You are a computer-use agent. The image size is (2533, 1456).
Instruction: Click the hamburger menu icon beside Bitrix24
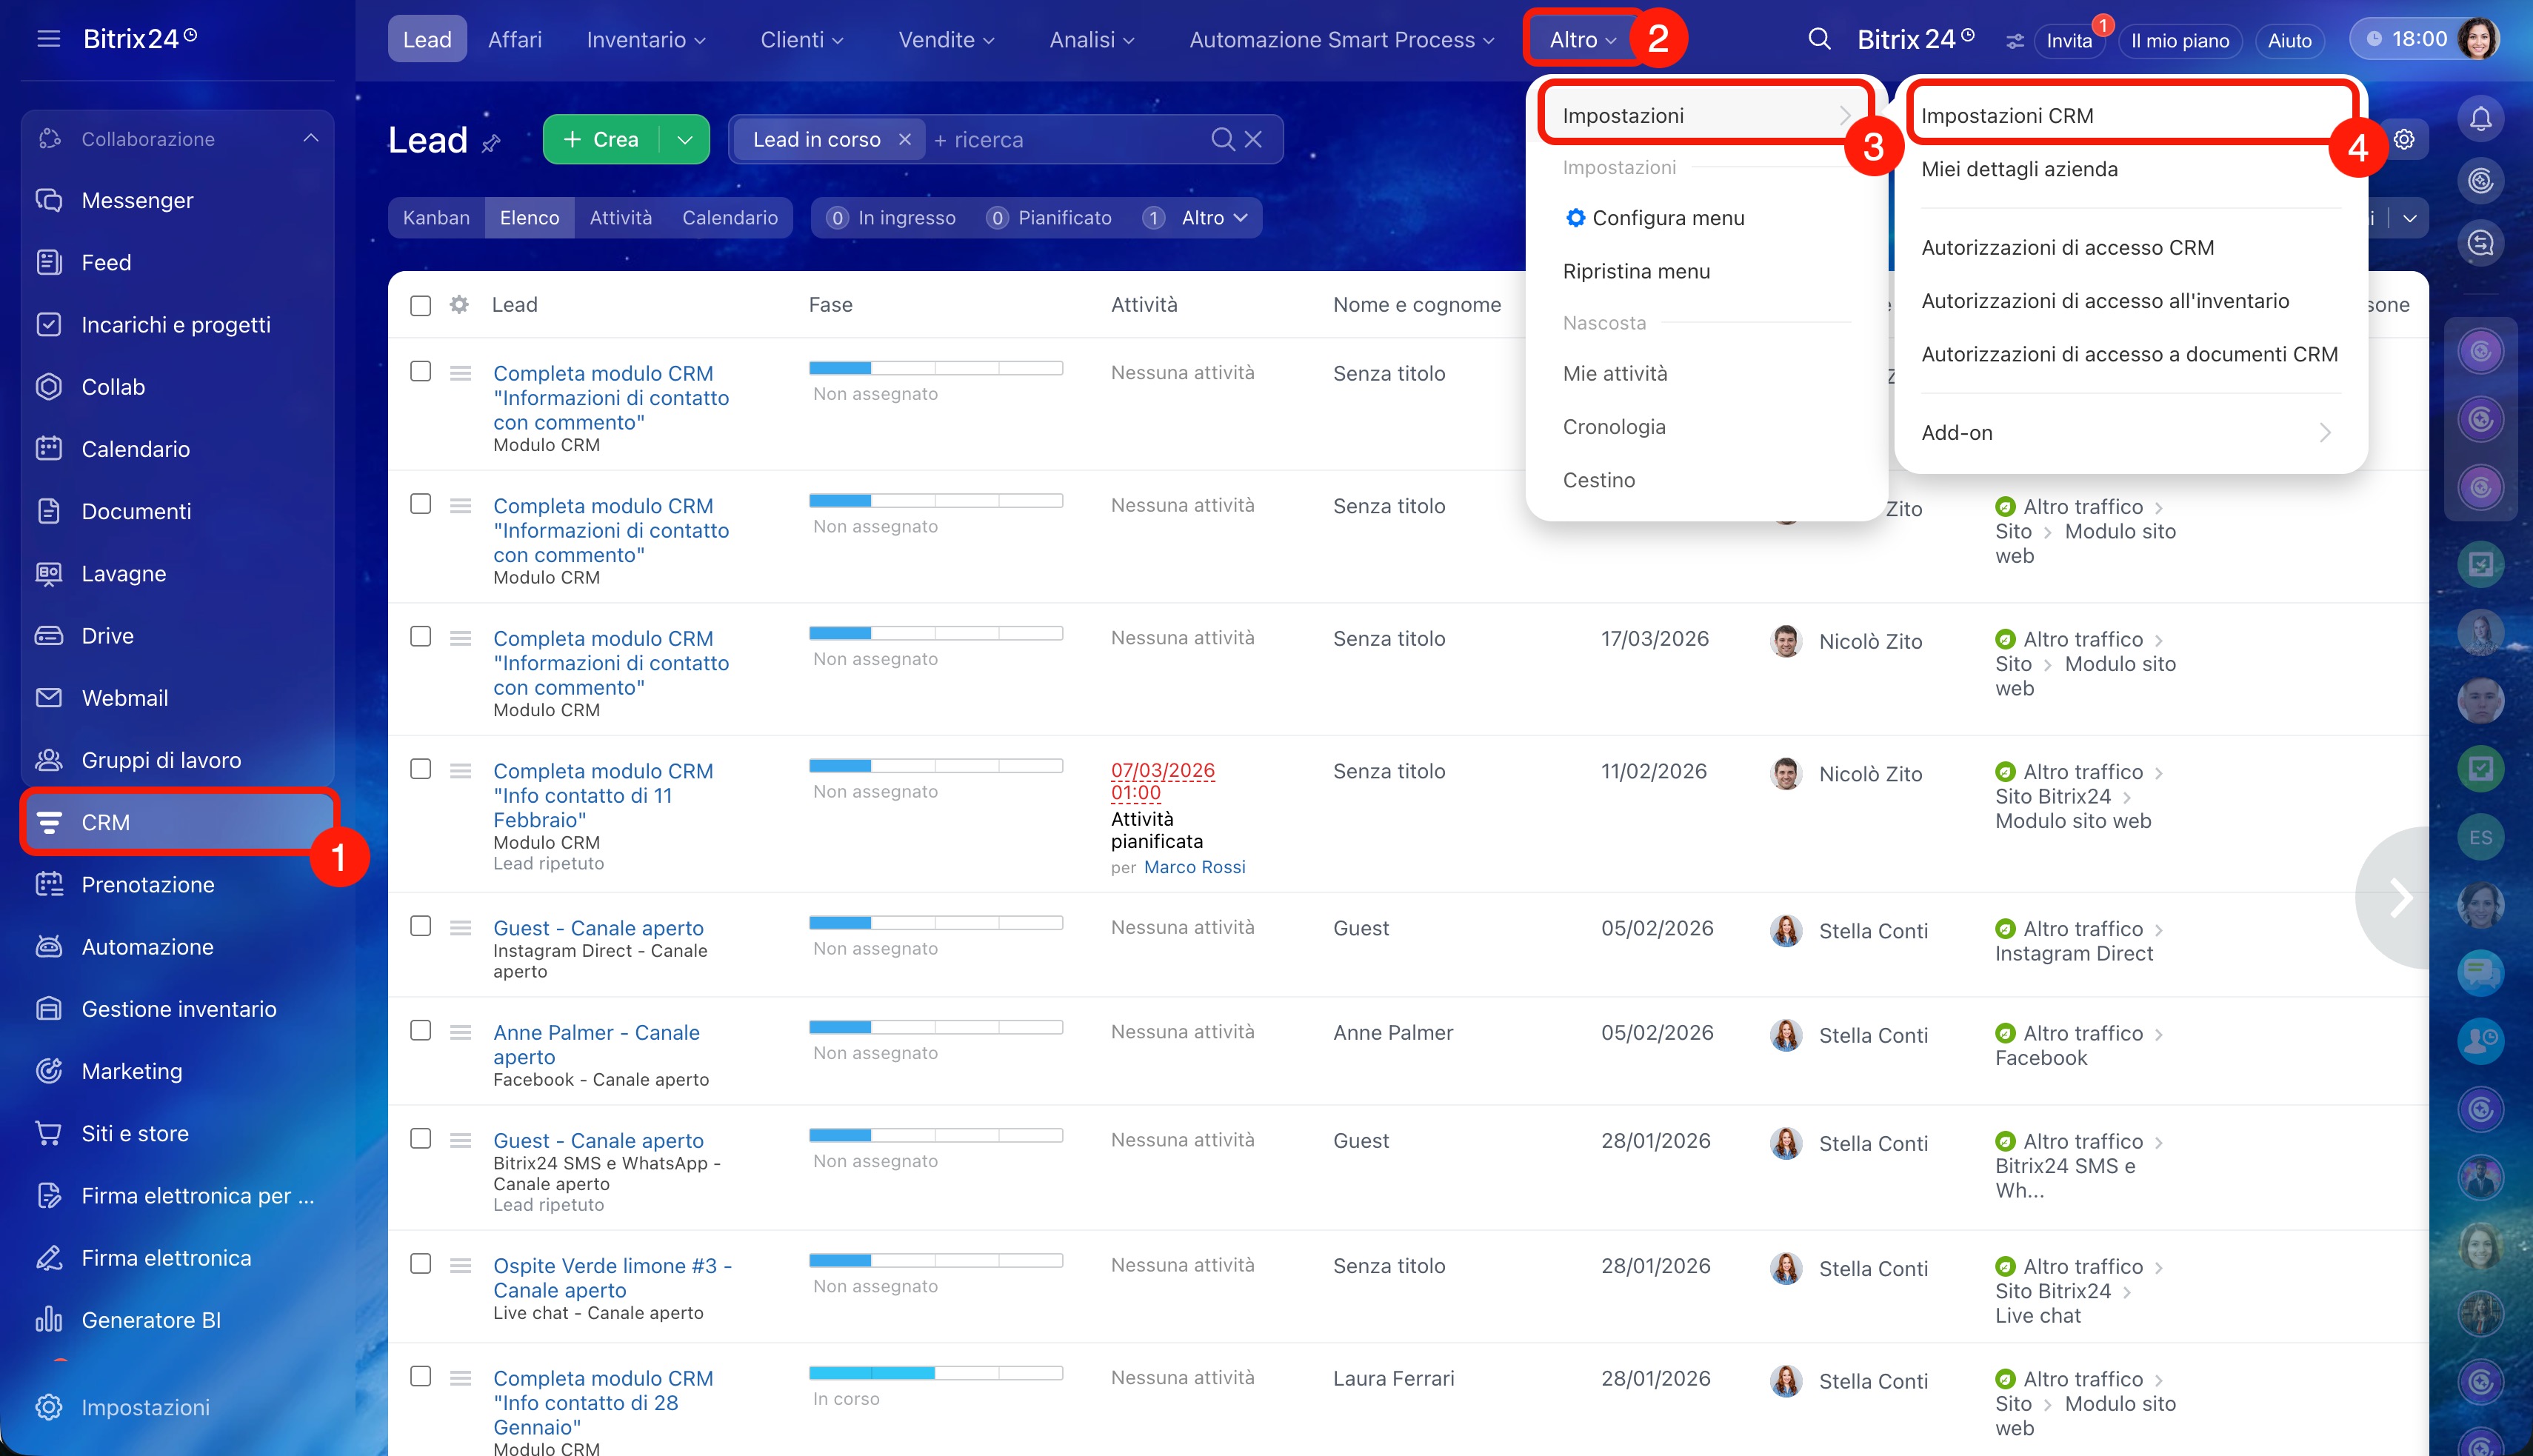[x=48, y=39]
